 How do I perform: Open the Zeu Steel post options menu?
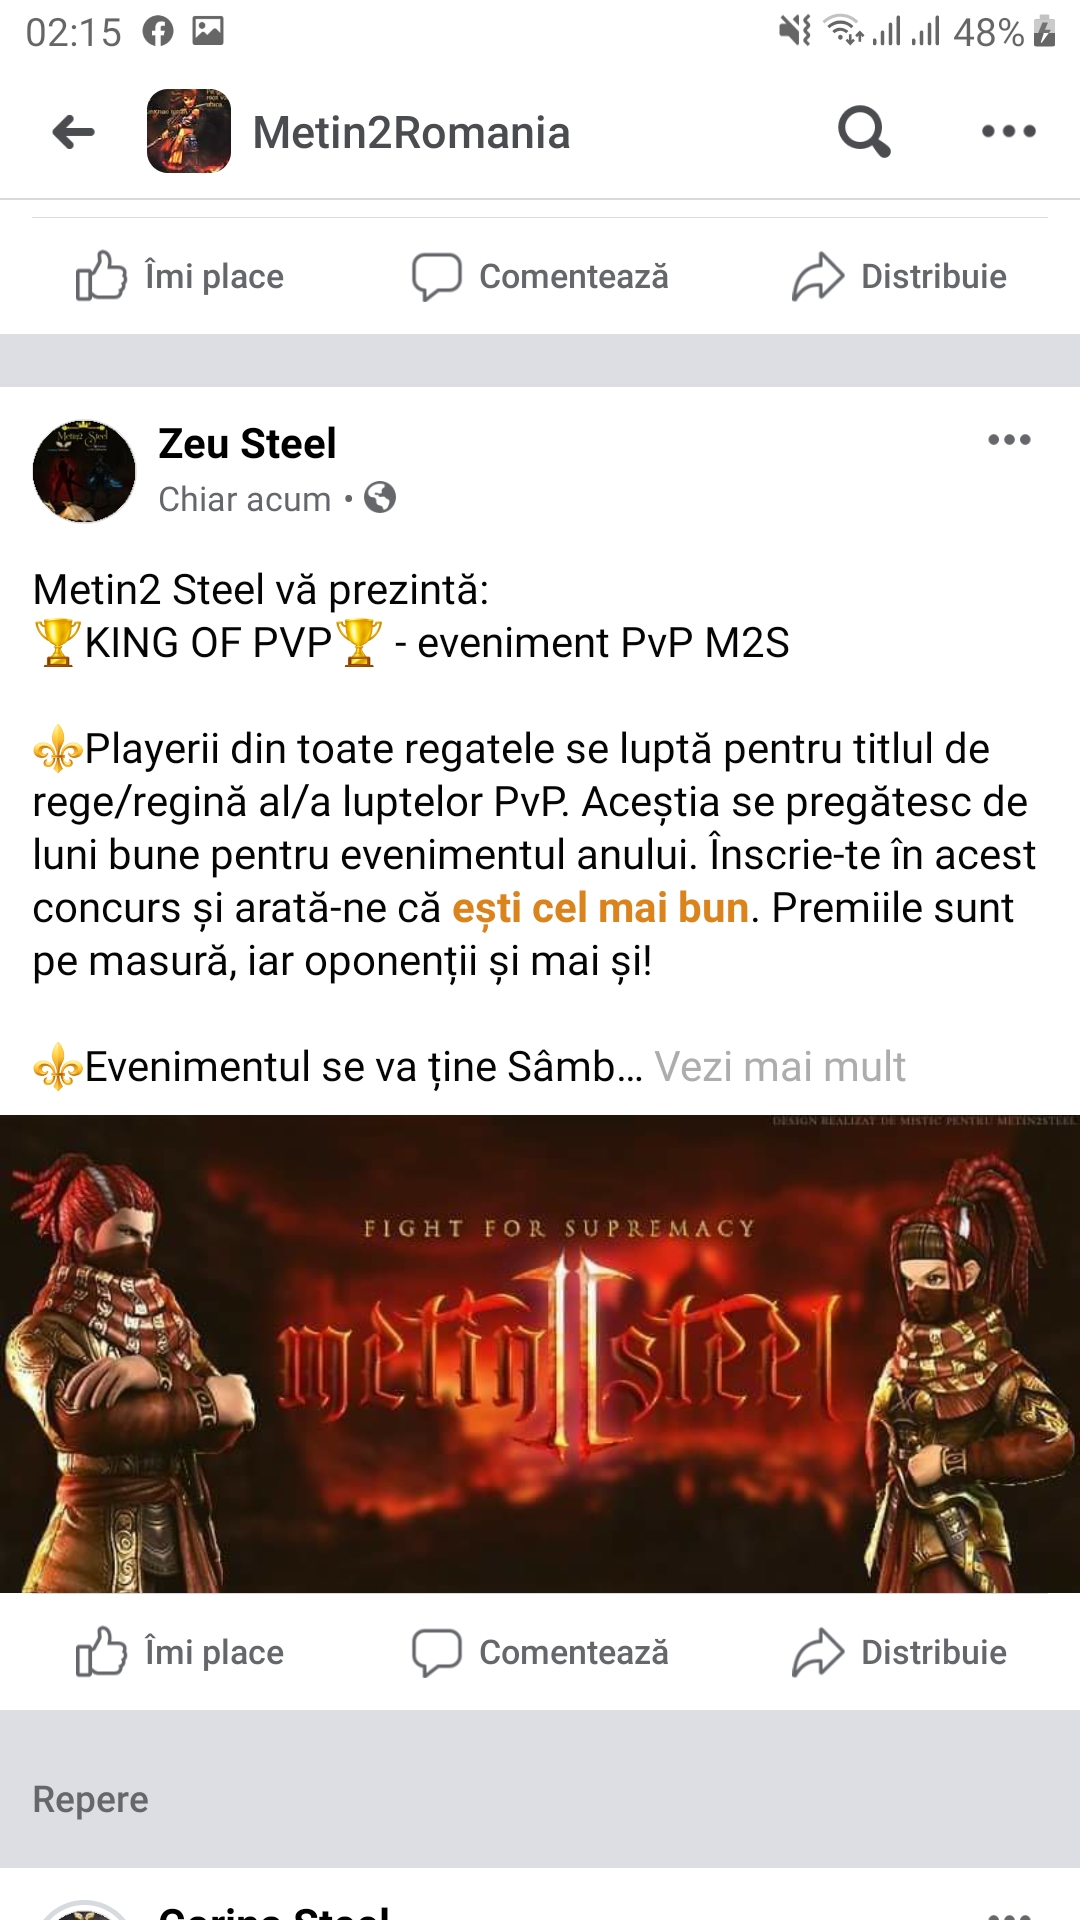[1009, 440]
